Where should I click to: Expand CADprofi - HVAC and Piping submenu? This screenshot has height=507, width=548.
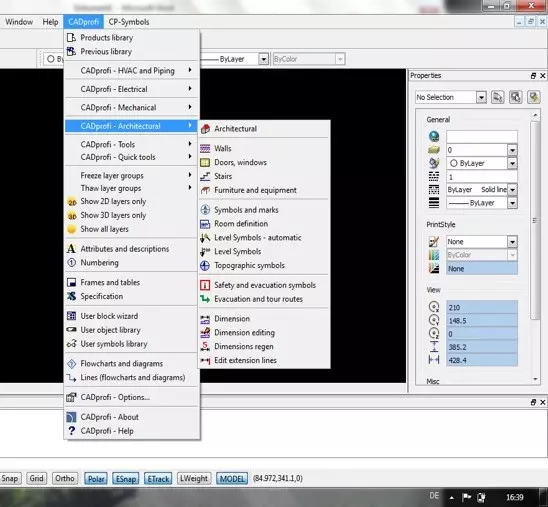pyautogui.click(x=132, y=71)
